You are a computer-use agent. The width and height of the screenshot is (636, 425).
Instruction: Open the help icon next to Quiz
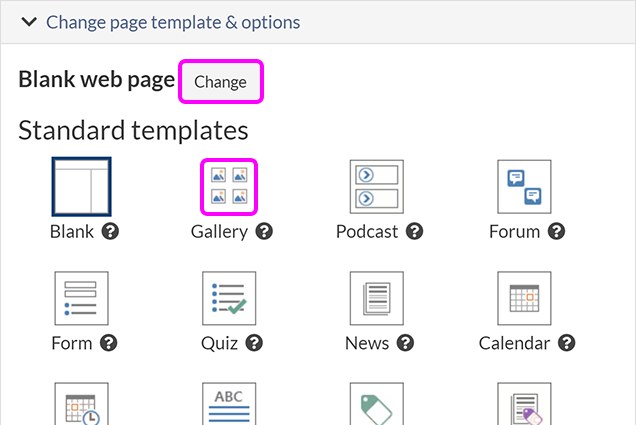click(254, 344)
